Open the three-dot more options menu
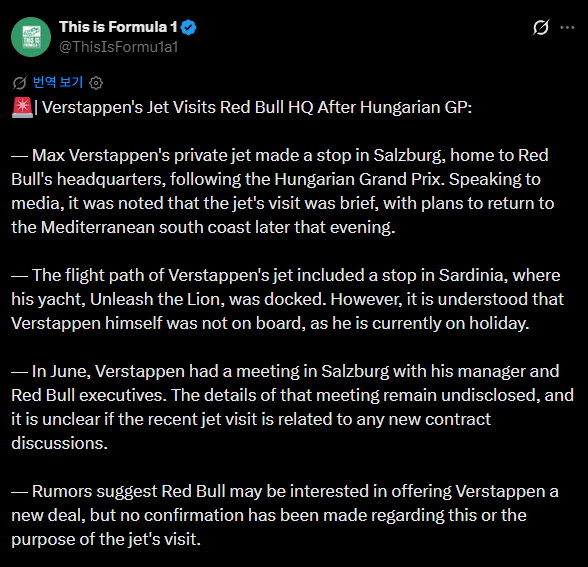This screenshot has height=567, width=588. 567,27
